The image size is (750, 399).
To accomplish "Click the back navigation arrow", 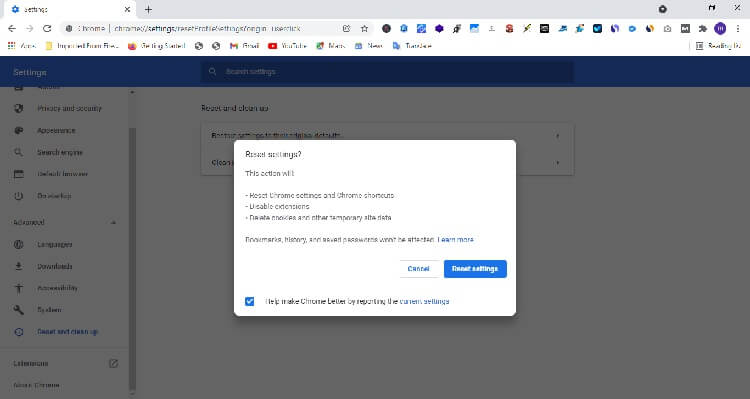I will (x=12, y=29).
